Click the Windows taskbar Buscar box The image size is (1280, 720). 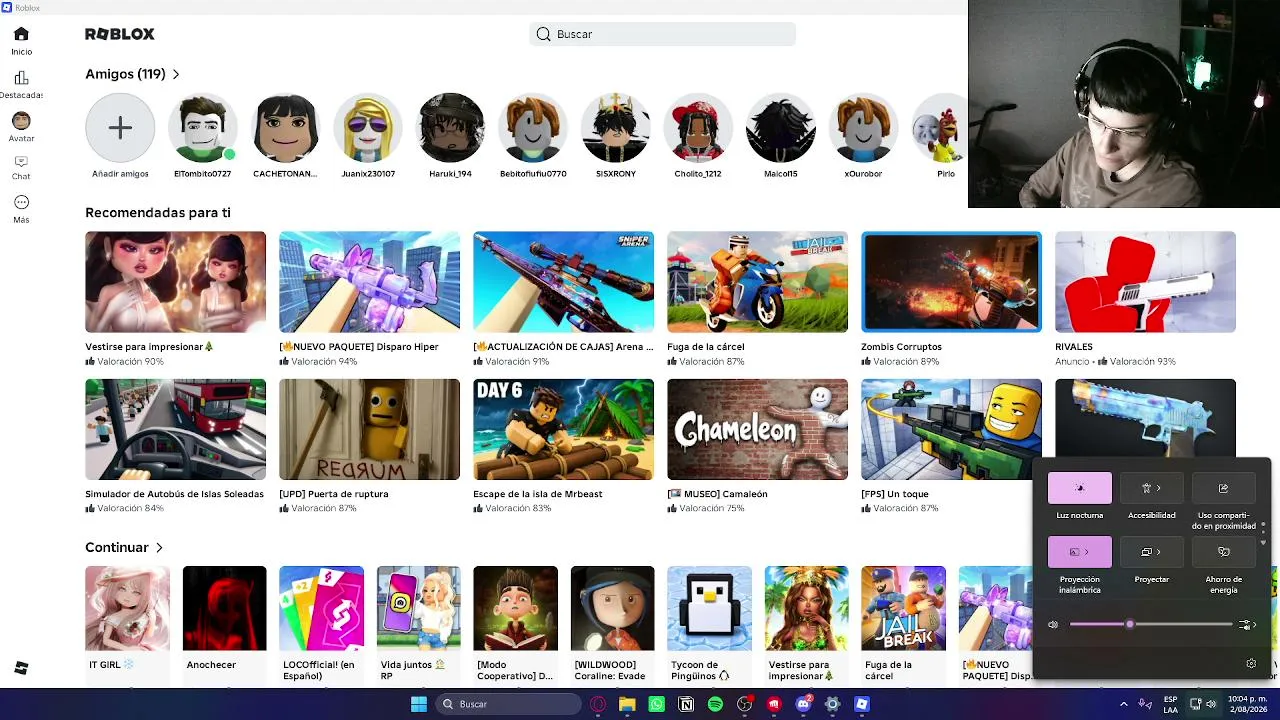tap(510, 704)
